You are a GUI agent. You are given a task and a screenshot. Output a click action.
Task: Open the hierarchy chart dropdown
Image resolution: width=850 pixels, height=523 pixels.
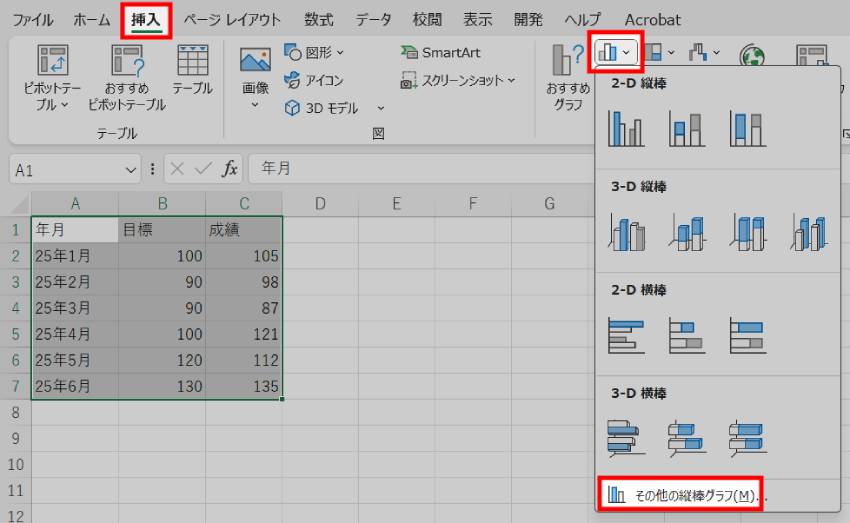(x=659, y=53)
